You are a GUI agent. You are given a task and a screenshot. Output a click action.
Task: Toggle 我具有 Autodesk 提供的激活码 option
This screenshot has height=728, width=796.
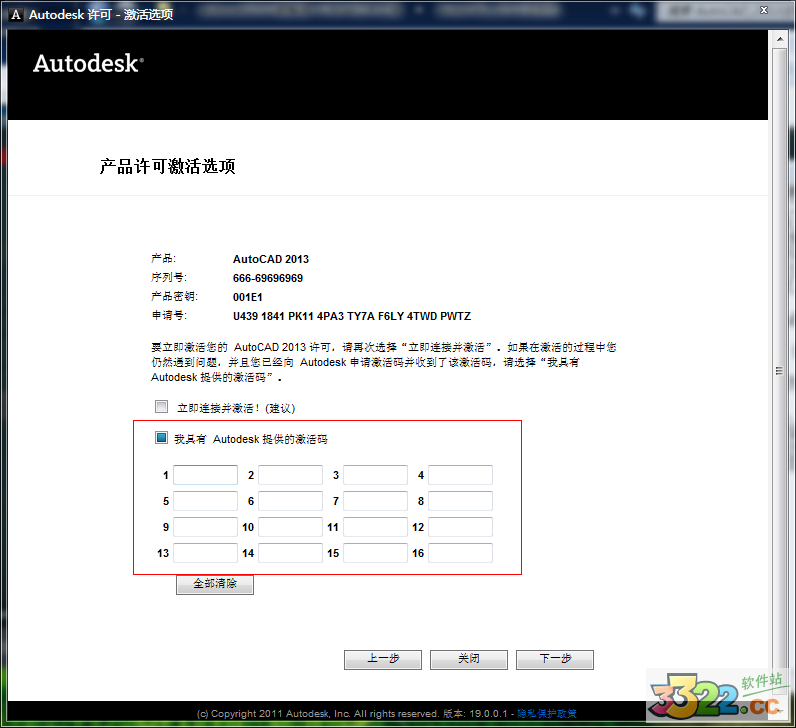click(161, 438)
